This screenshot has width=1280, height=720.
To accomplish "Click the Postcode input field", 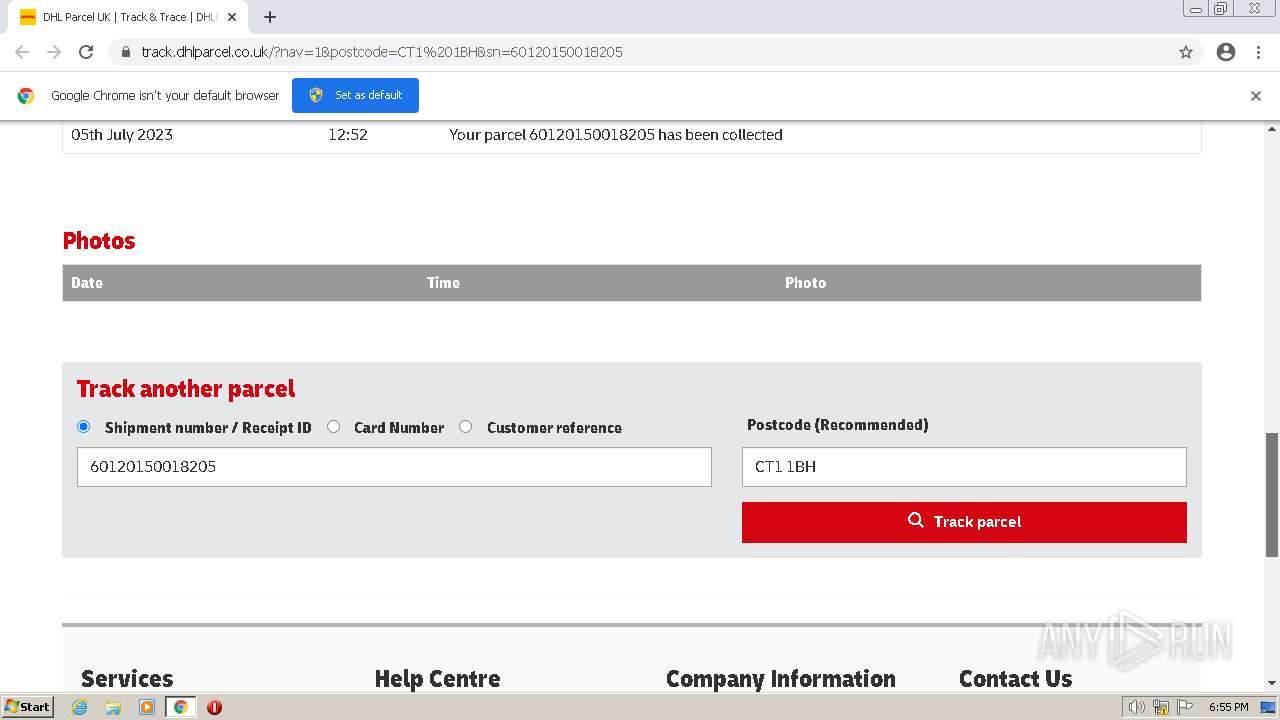I will [x=964, y=467].
